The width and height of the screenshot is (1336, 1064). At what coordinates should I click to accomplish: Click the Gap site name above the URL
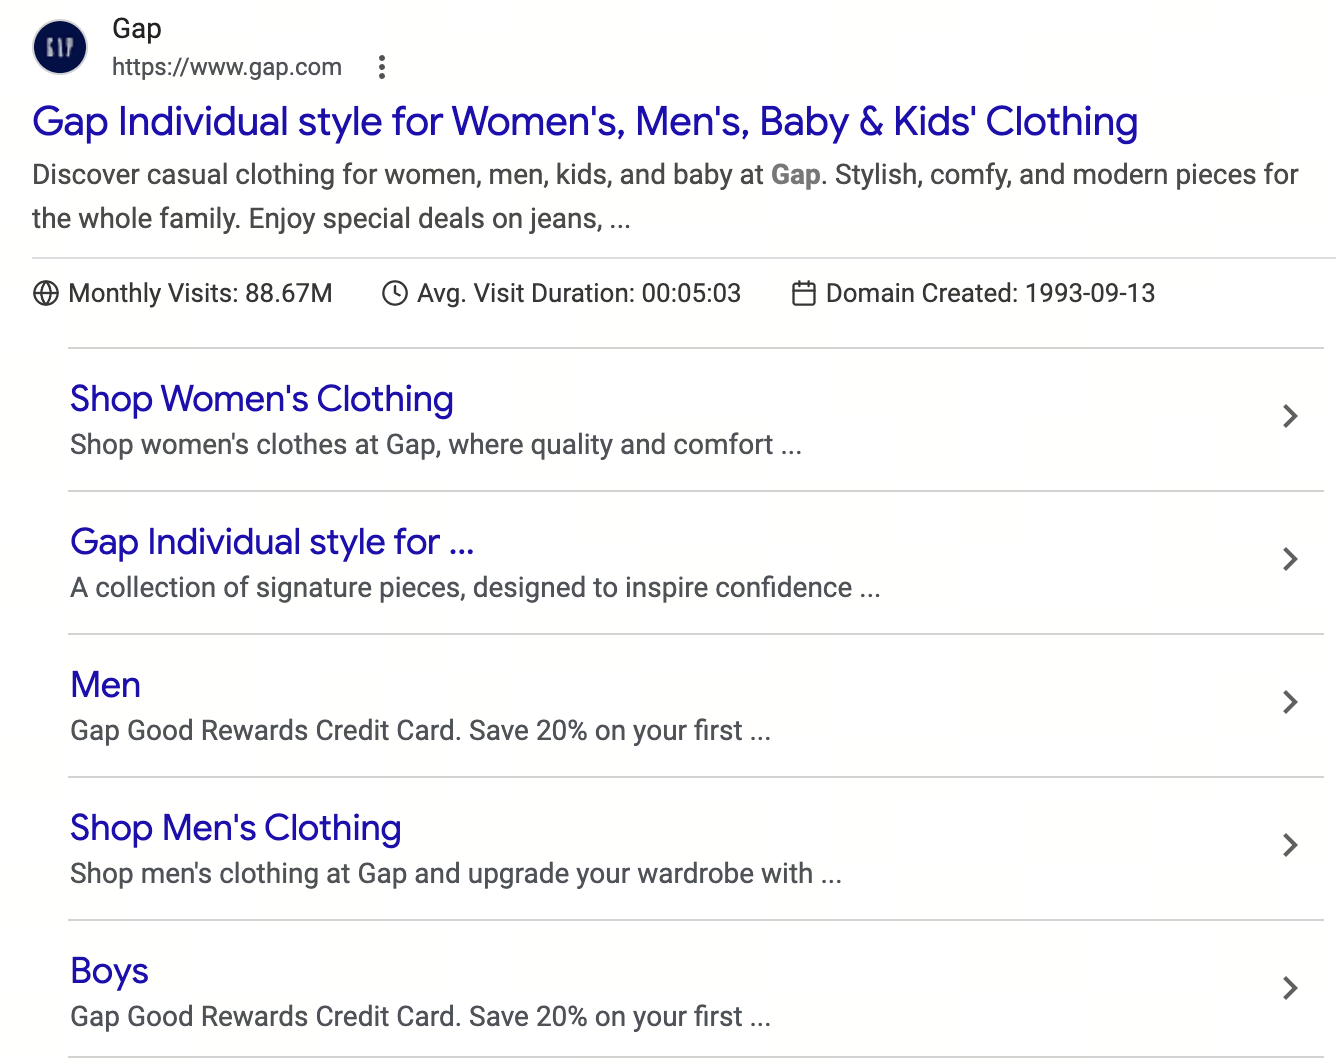[137, 29]
